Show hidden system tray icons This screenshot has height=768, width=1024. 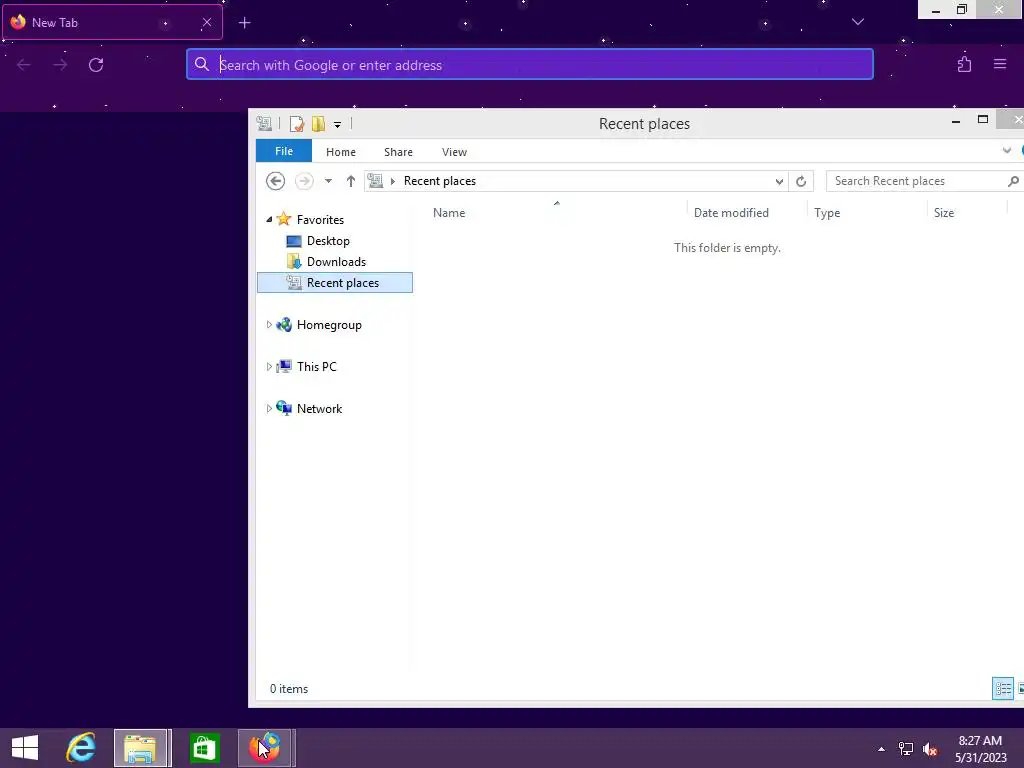click(x=881, y=749)
